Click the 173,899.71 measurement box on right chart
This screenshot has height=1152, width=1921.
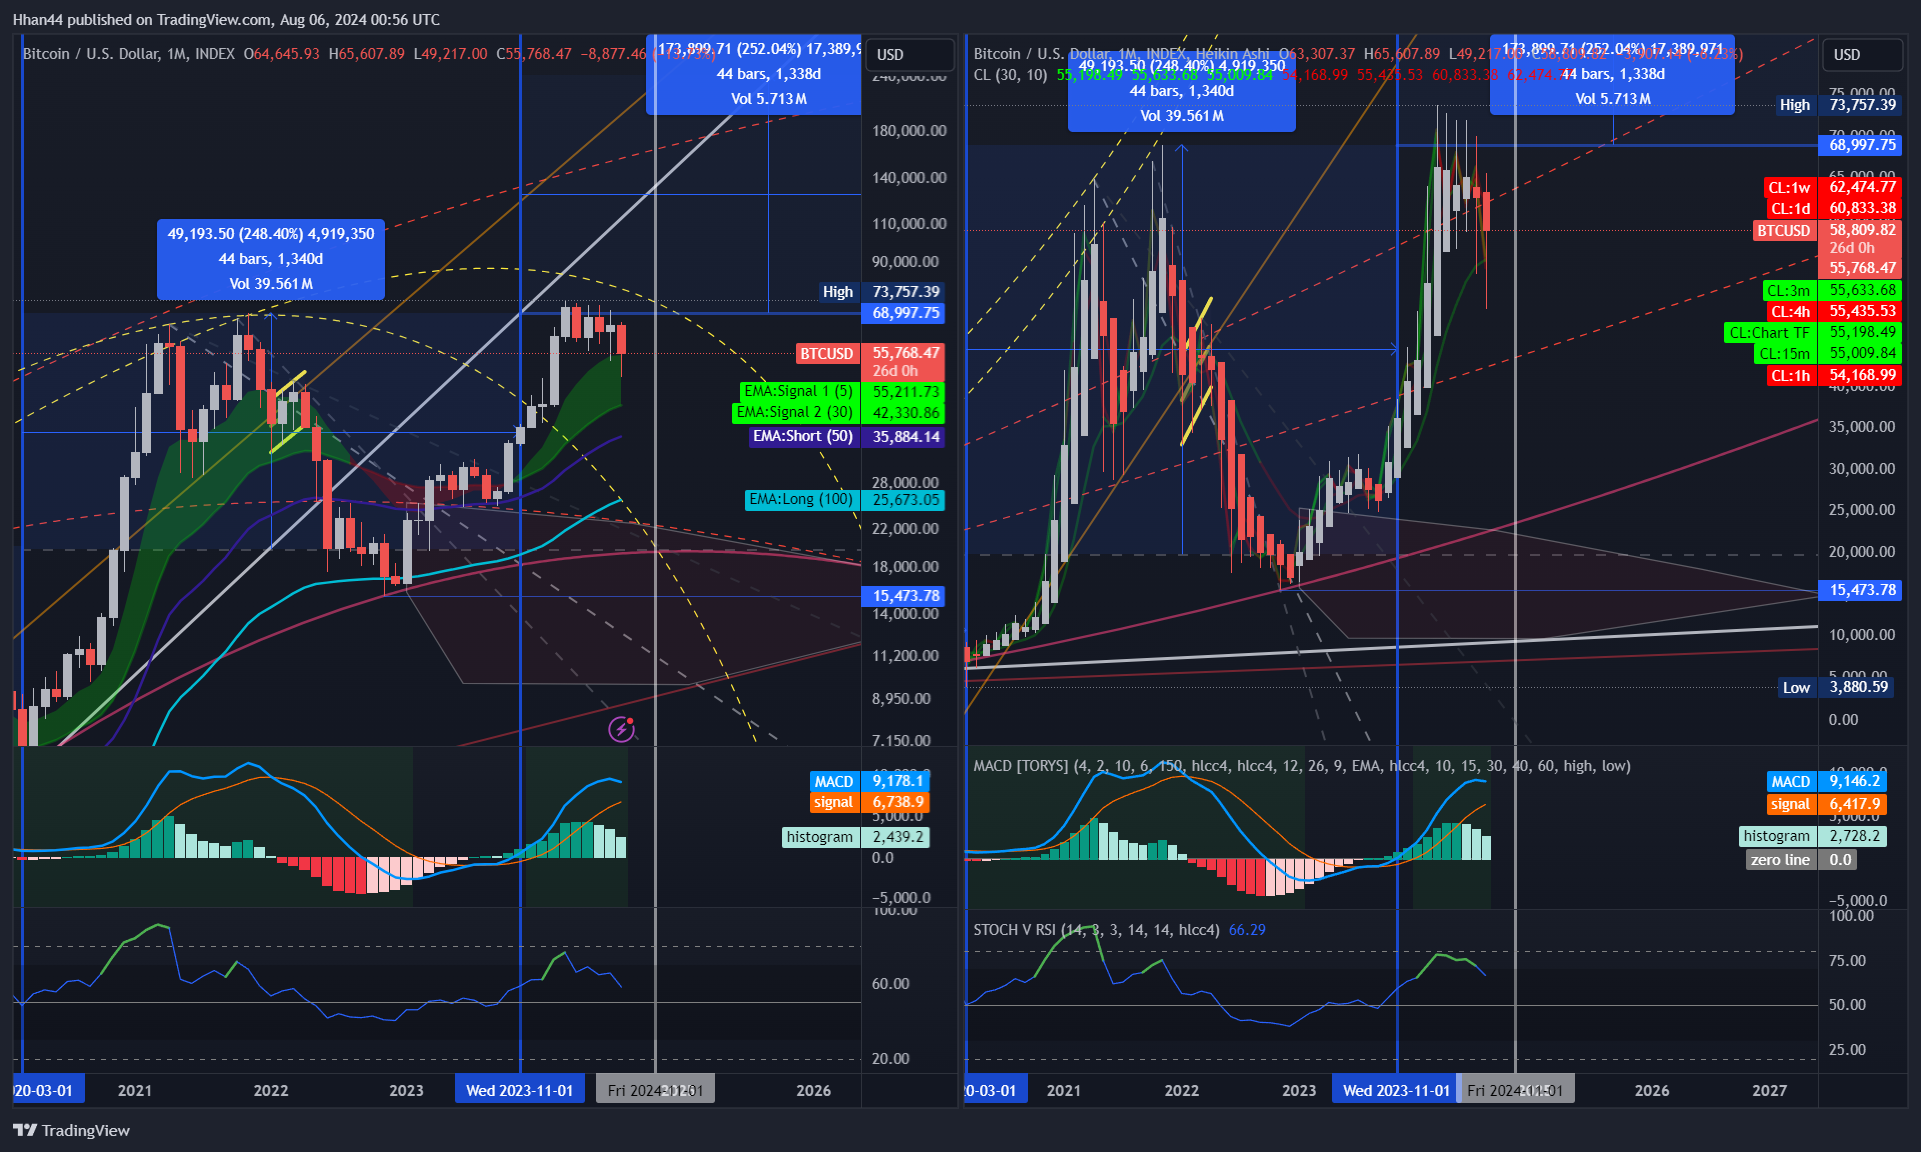click(x=1612, y=74)
